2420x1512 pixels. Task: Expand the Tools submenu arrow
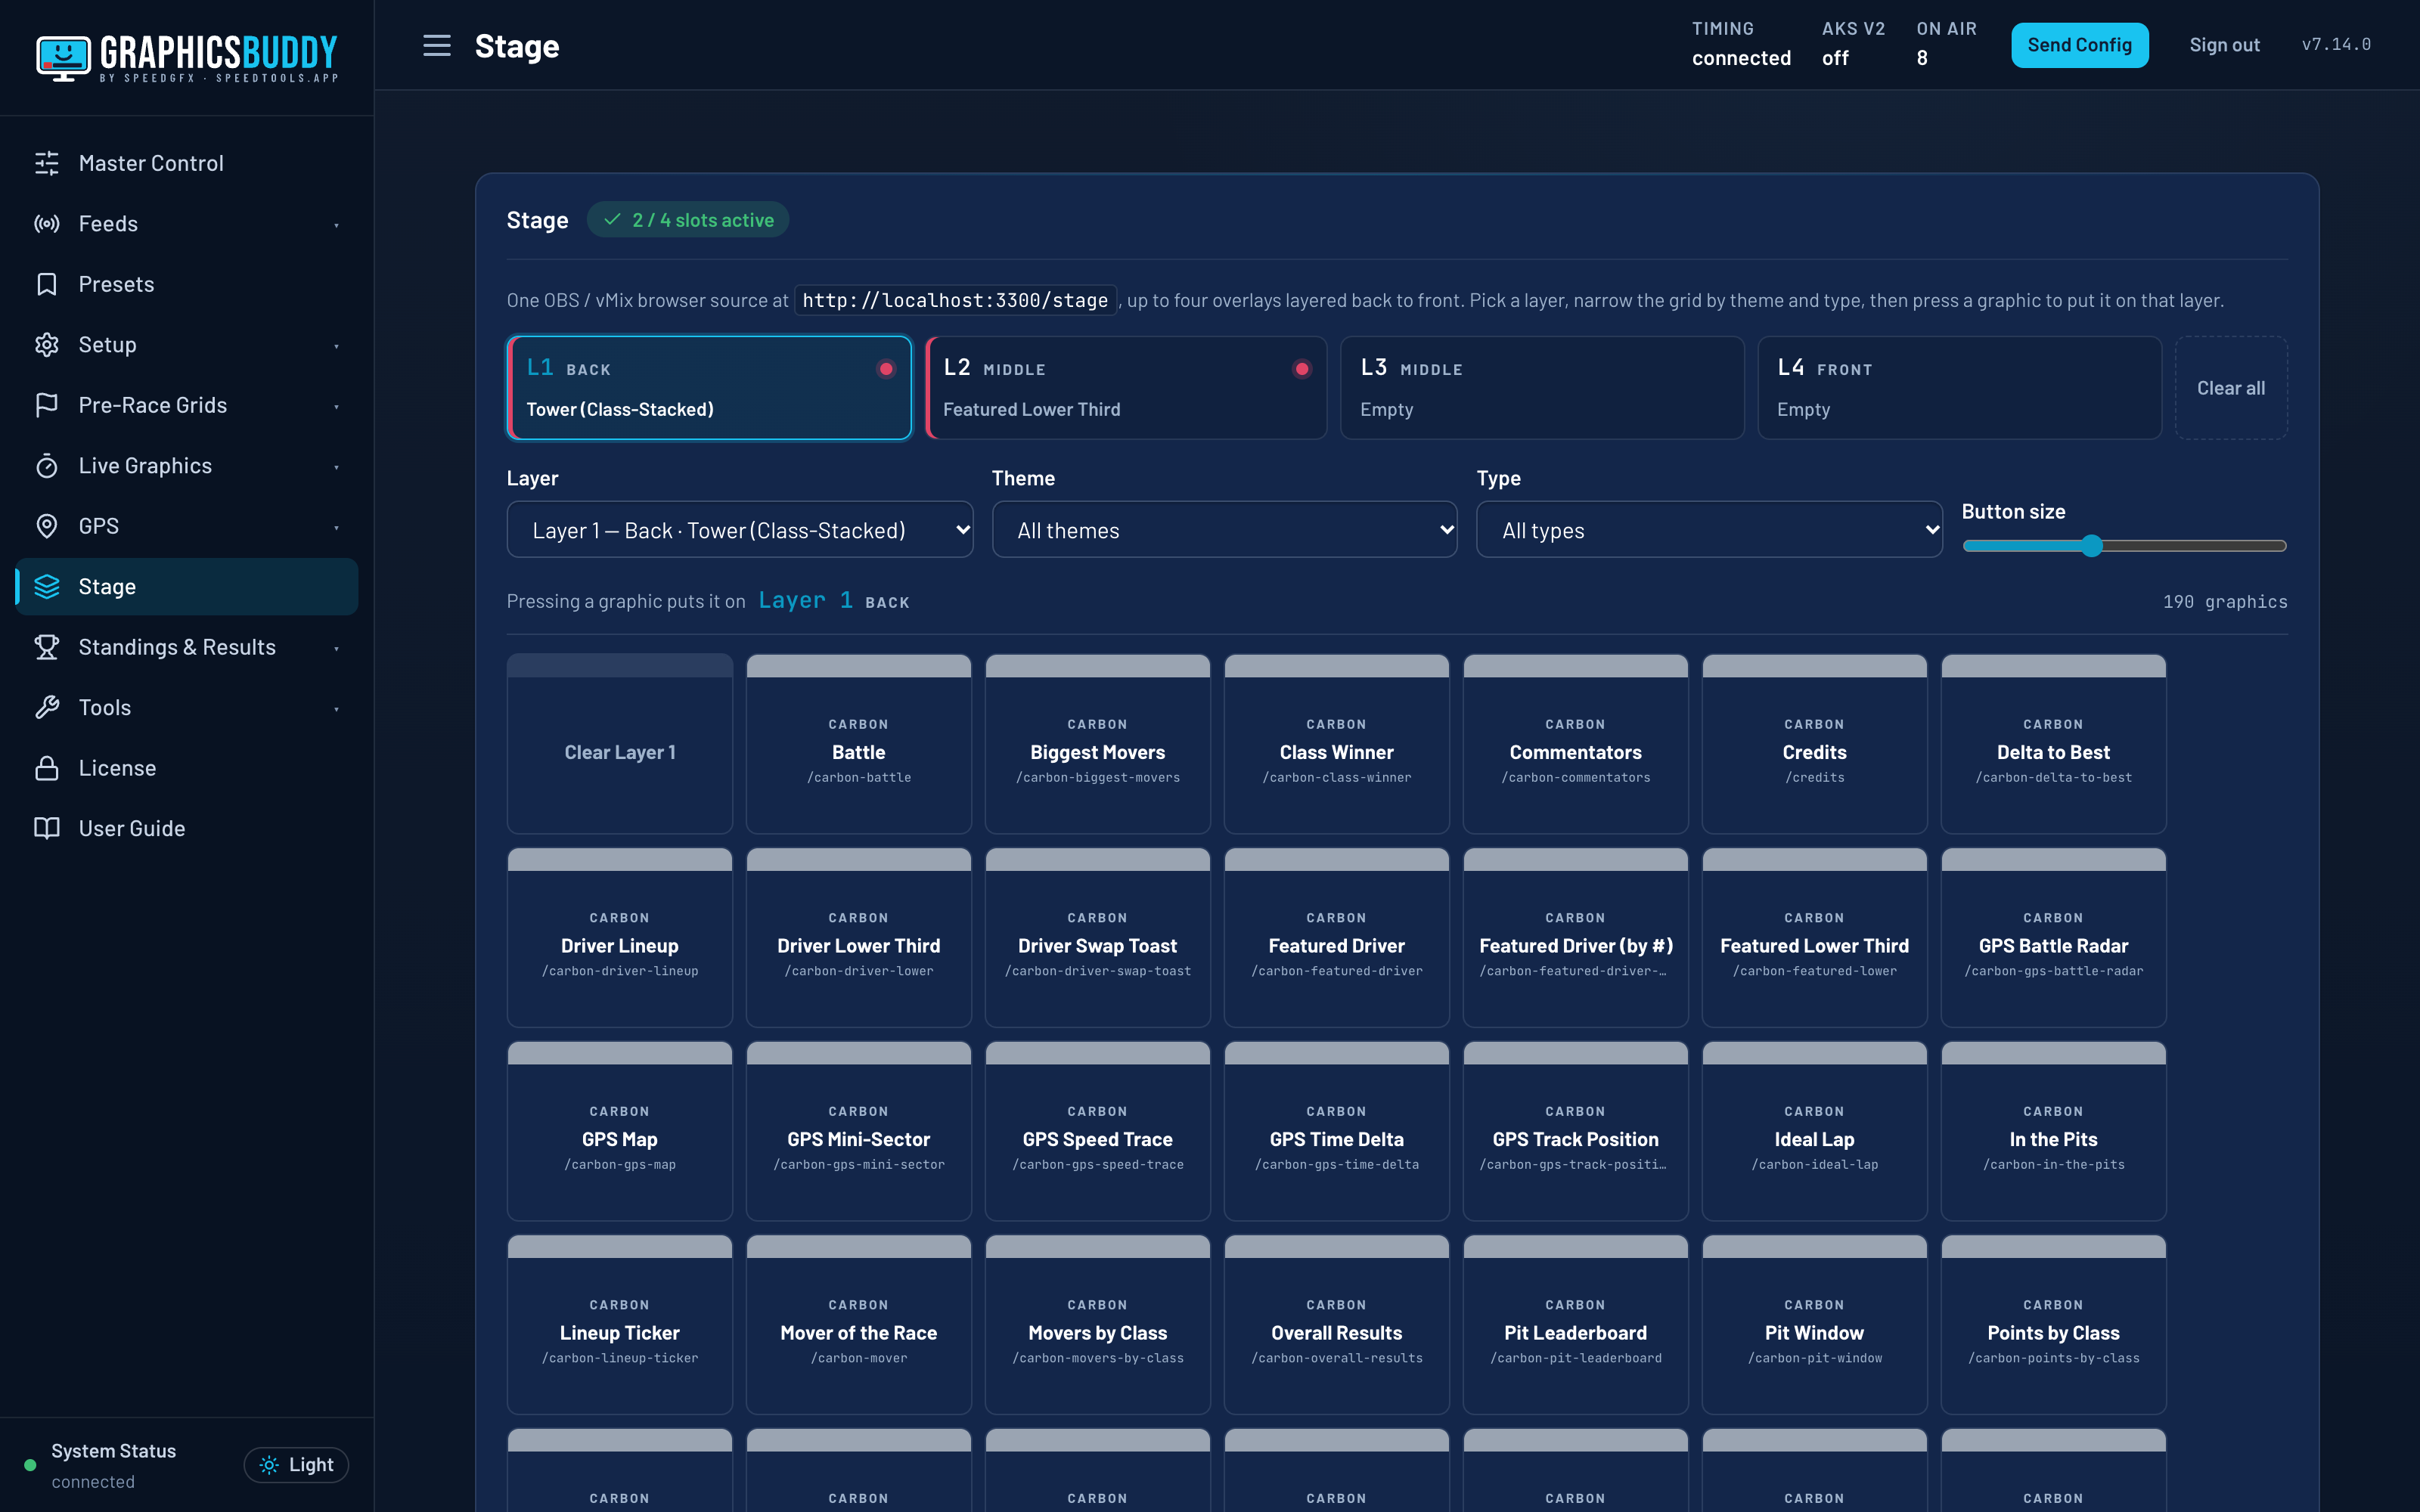337,709
